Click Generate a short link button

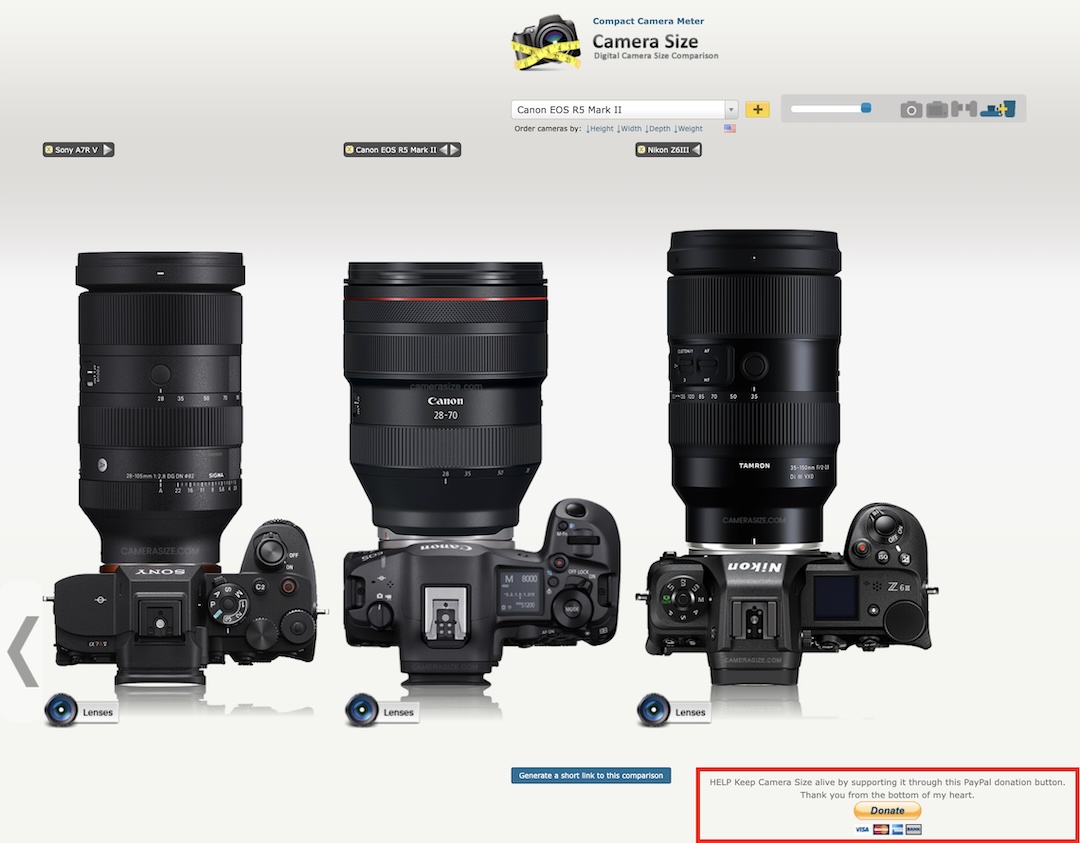(591, 775)
